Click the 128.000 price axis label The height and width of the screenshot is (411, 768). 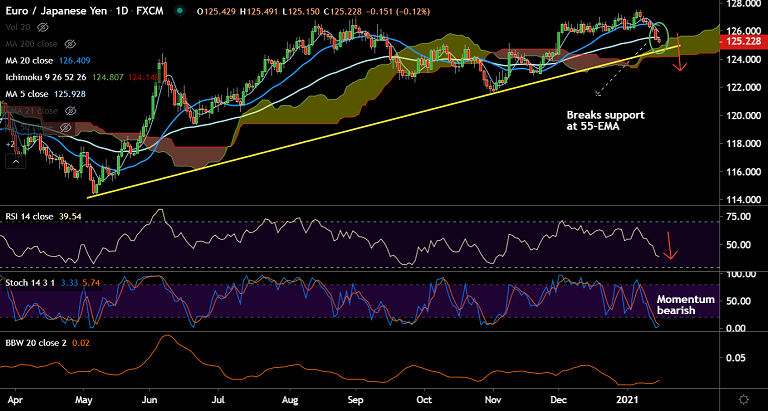[x=746, y=4]
